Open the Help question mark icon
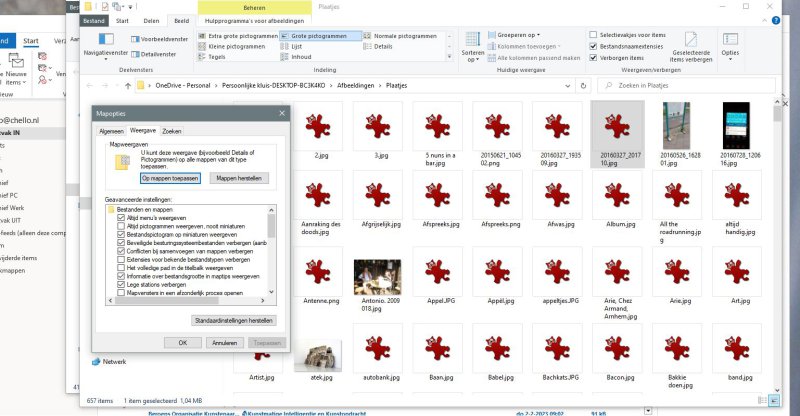 tap(776, 21)
